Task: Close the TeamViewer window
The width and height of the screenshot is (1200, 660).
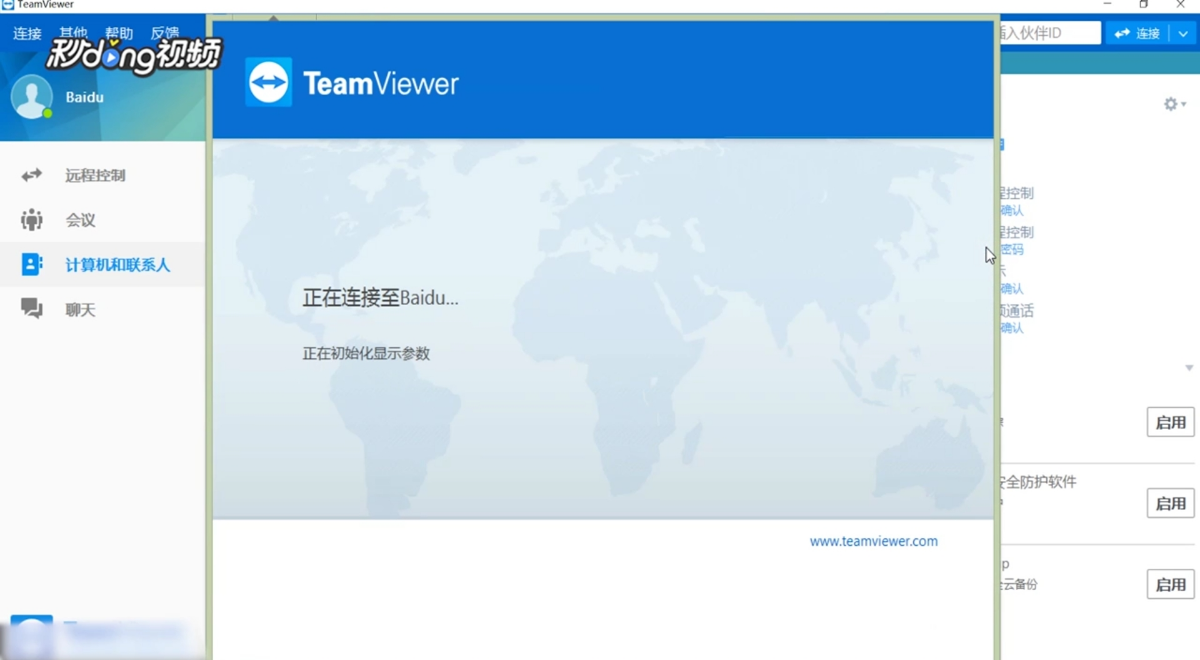Action: 1180,4
